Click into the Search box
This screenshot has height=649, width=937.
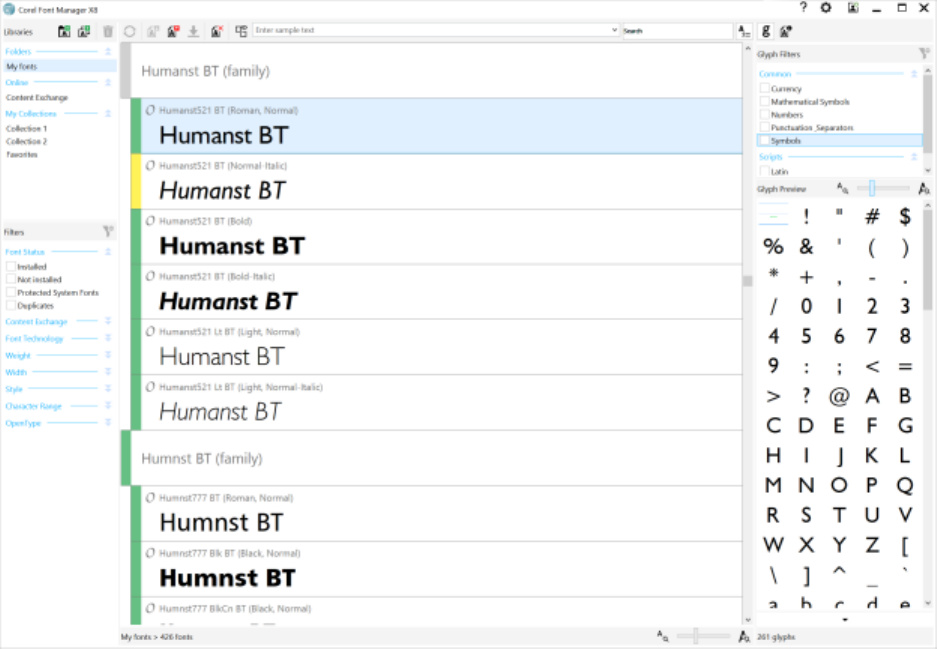point(678,30)
